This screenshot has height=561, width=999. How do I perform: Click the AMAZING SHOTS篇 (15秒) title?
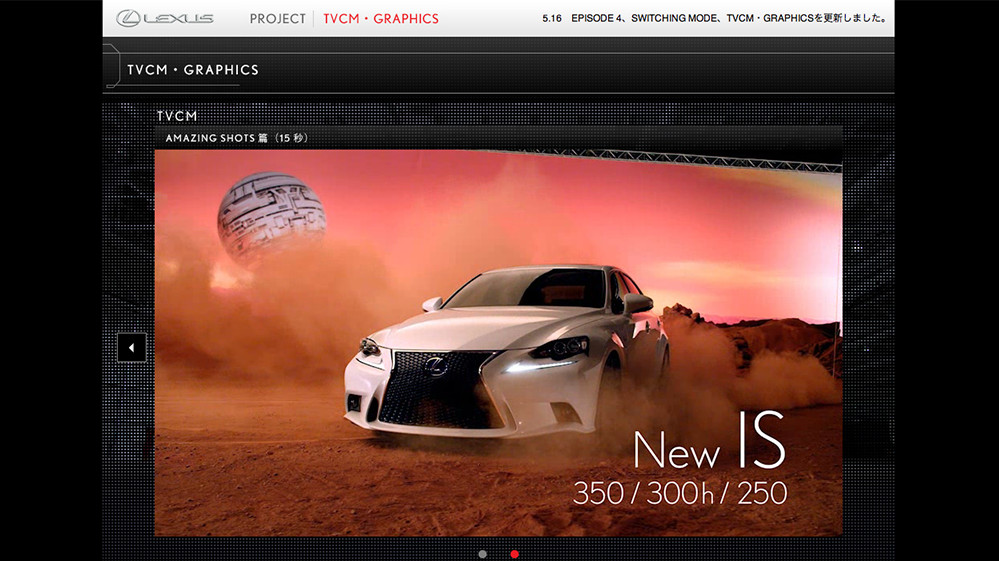tap(236, 138)
